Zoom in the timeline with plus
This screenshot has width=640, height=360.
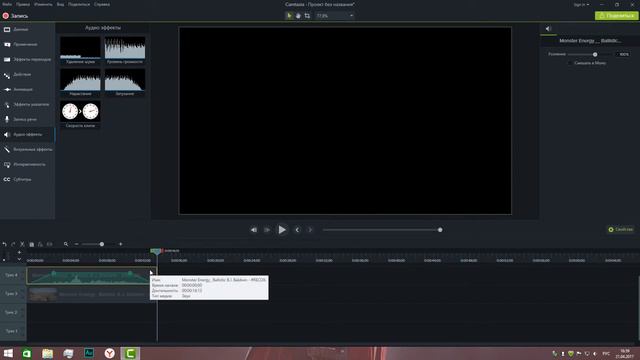120,244
